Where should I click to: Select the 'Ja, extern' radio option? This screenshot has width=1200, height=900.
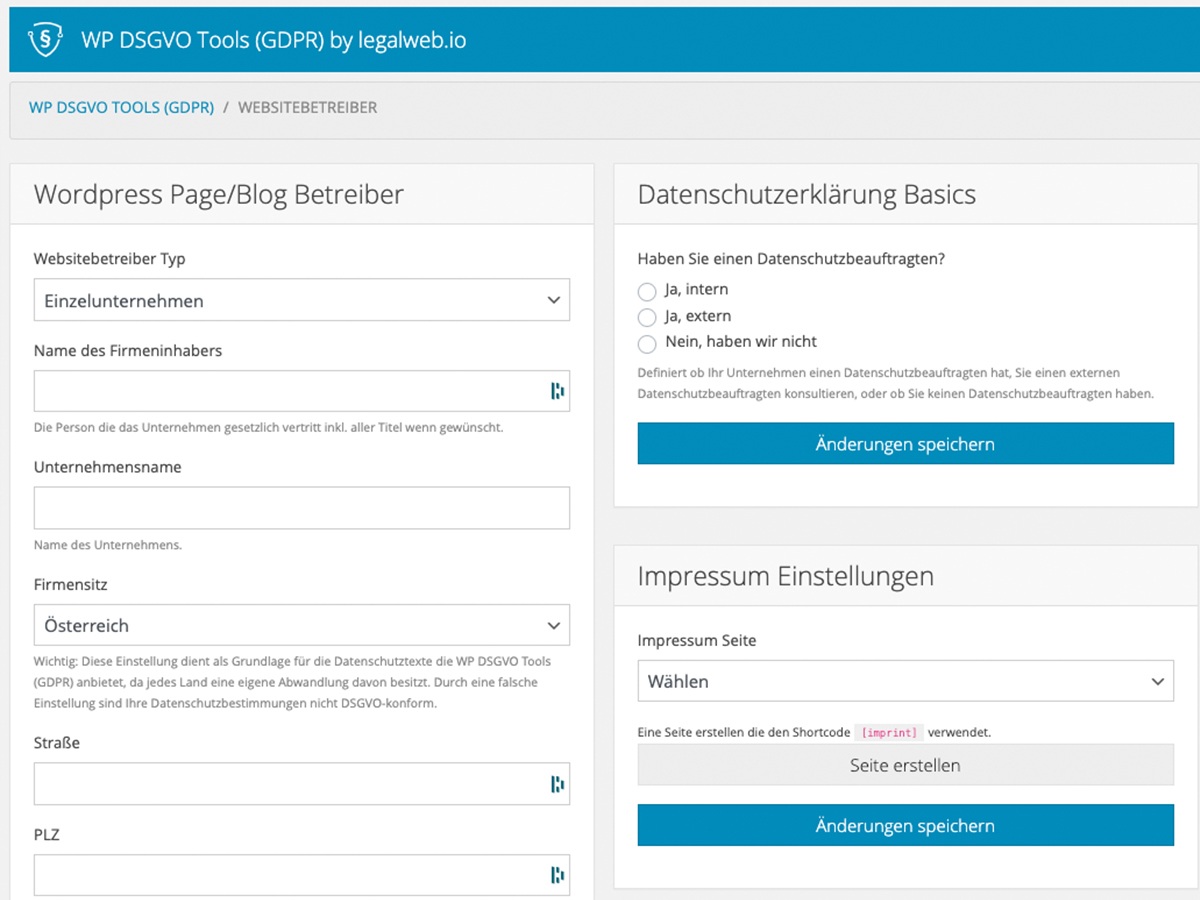647,317
